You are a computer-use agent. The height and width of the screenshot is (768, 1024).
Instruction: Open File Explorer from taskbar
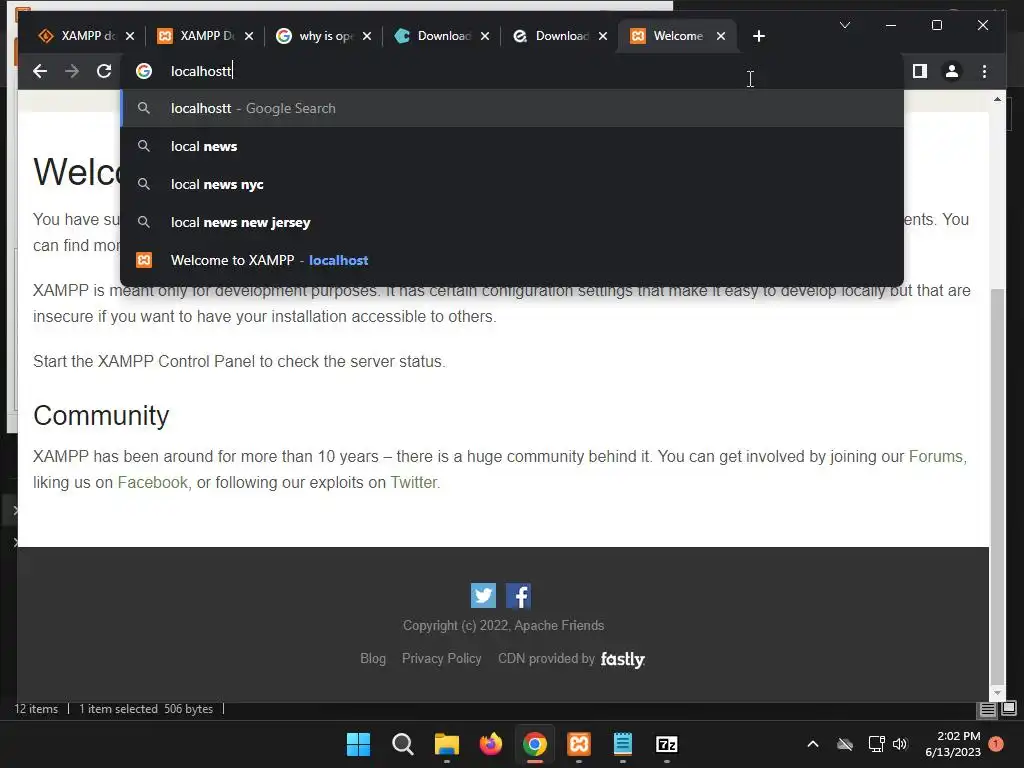[x=447, y=744]
